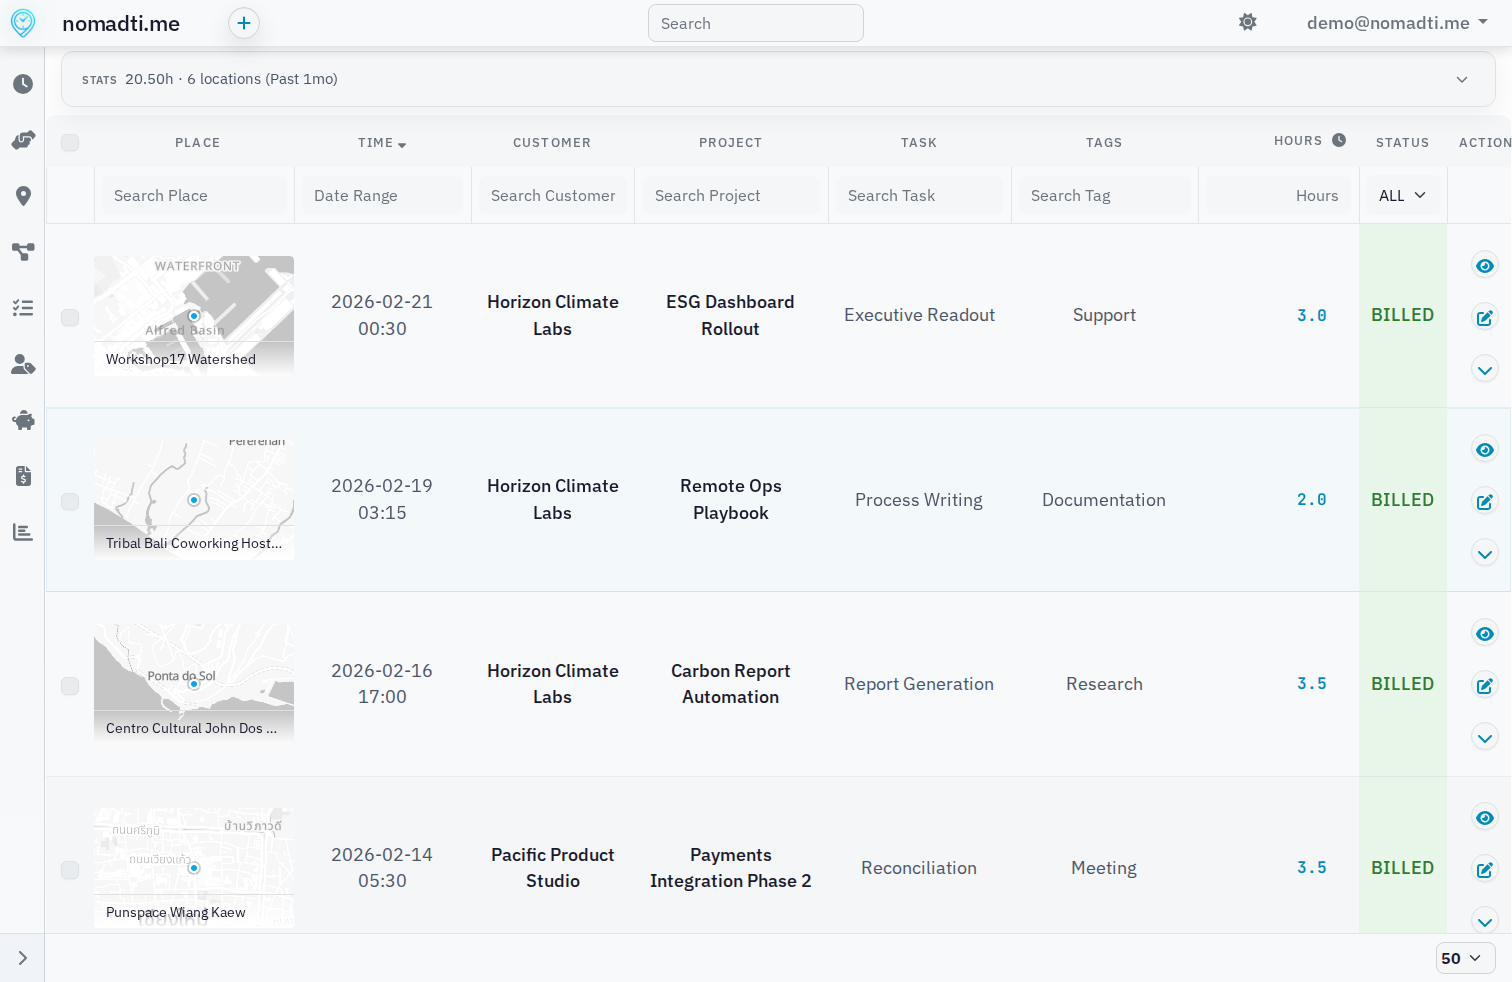Select the header select-all checkbox
The width and height of the screenshot is (1512, 982).
70,142
